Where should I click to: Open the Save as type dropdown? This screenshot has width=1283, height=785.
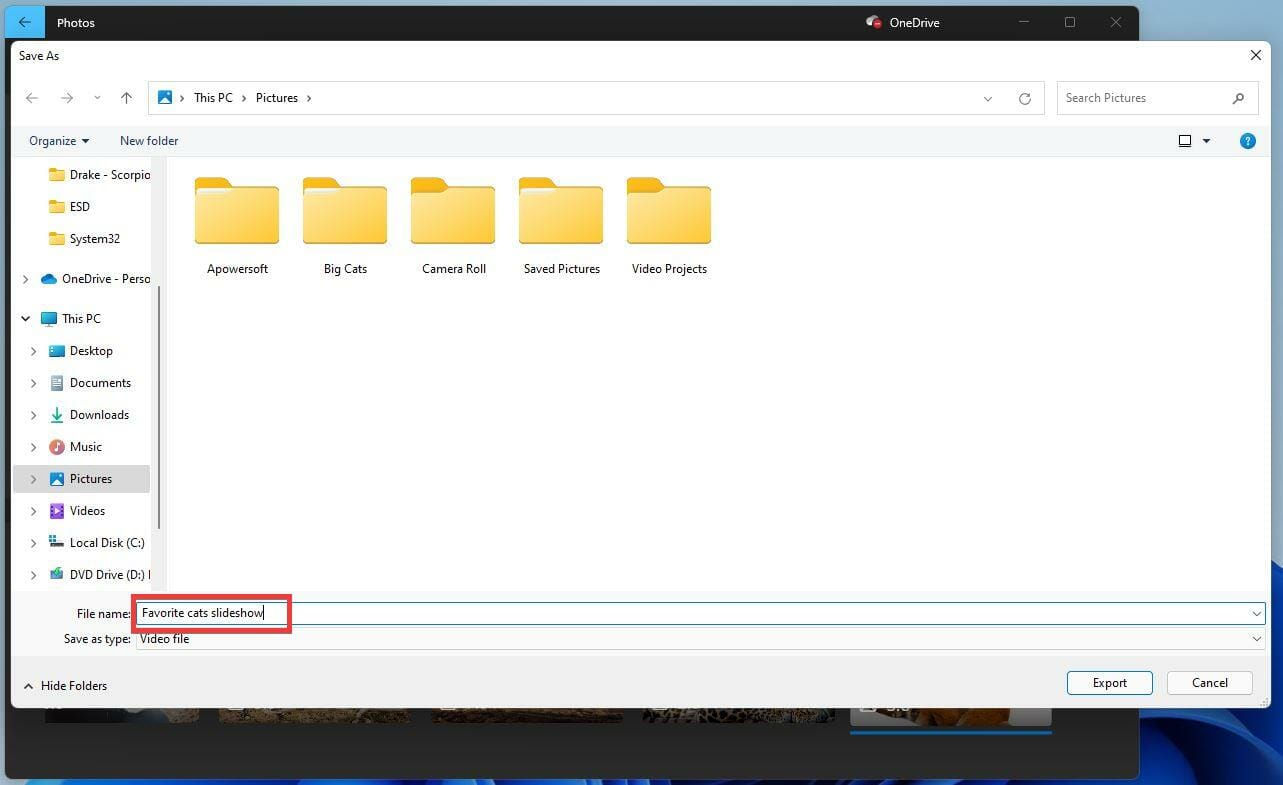pyautogui.click(x=1256, y=638)
